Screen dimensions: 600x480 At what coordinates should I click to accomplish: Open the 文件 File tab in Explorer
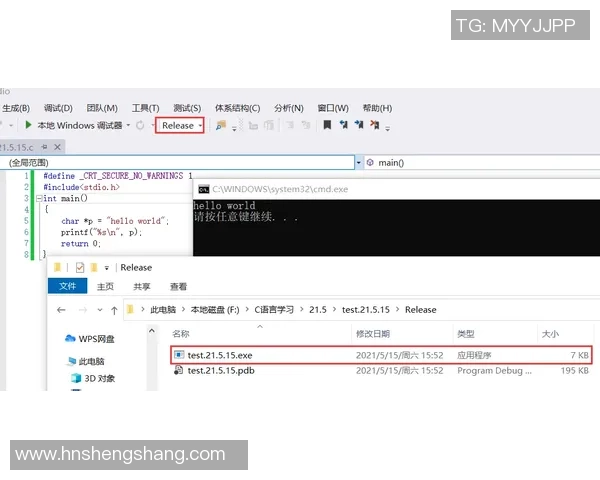(x=68, y=286)
